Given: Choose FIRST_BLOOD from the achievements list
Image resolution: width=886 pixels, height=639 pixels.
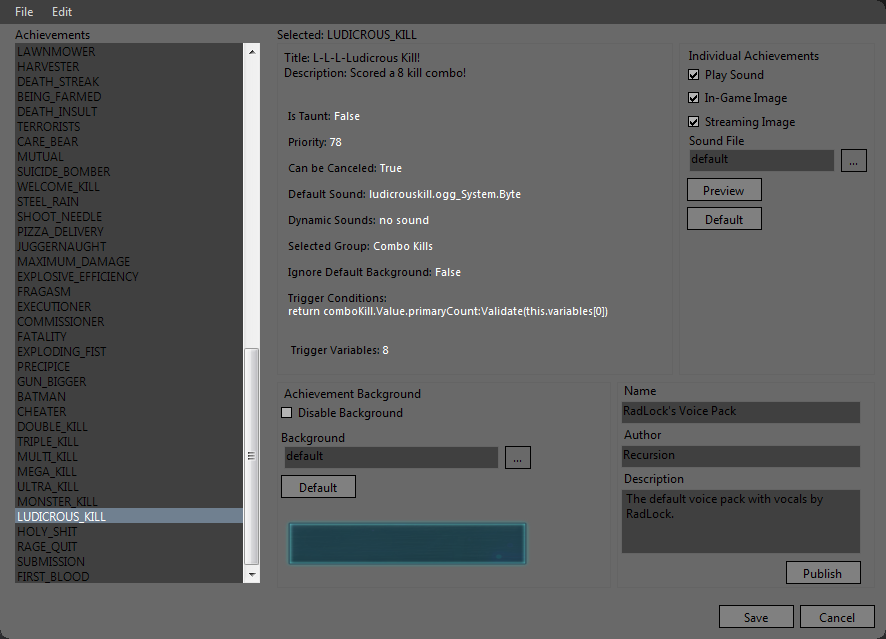Looking at the screenshot, I should click(53, 576).
